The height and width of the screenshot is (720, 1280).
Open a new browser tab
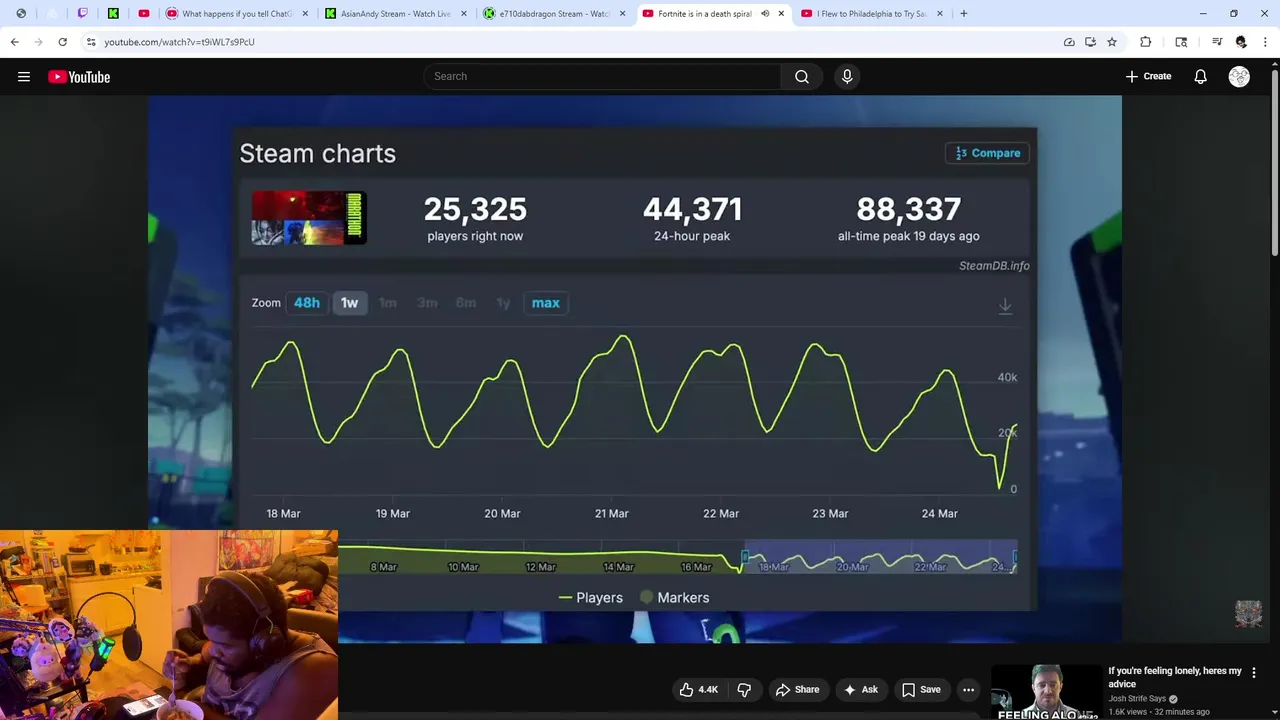point(964,14)
